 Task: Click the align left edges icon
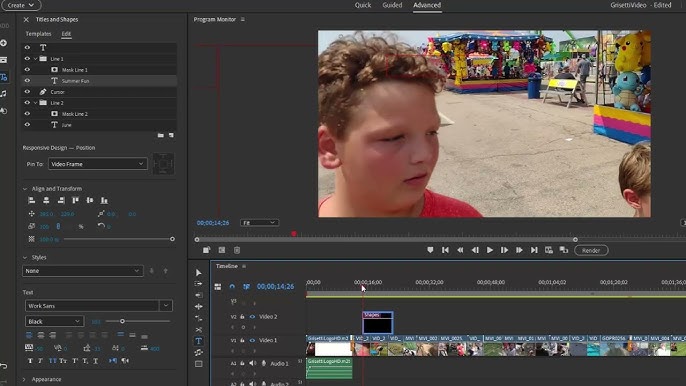[x=32, y=200]
